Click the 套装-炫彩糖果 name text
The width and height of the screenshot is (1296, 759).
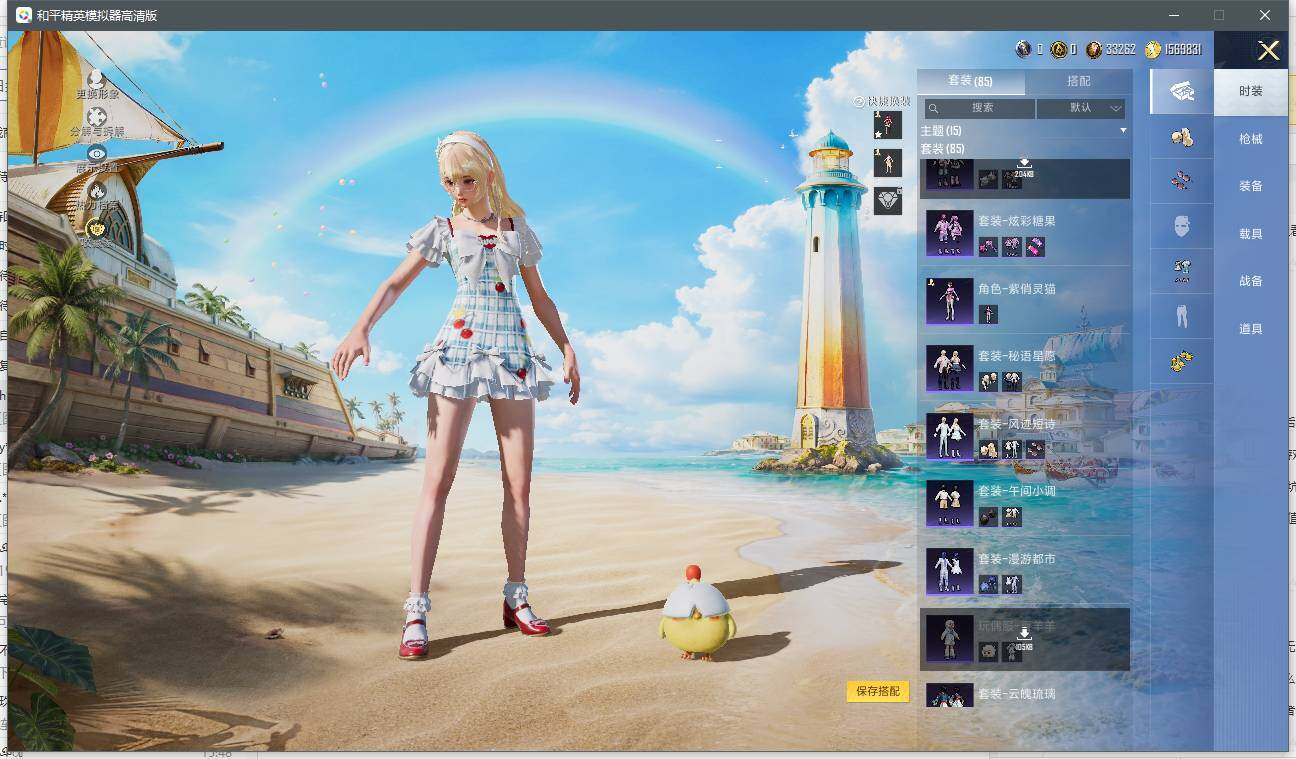(1017, 221)
